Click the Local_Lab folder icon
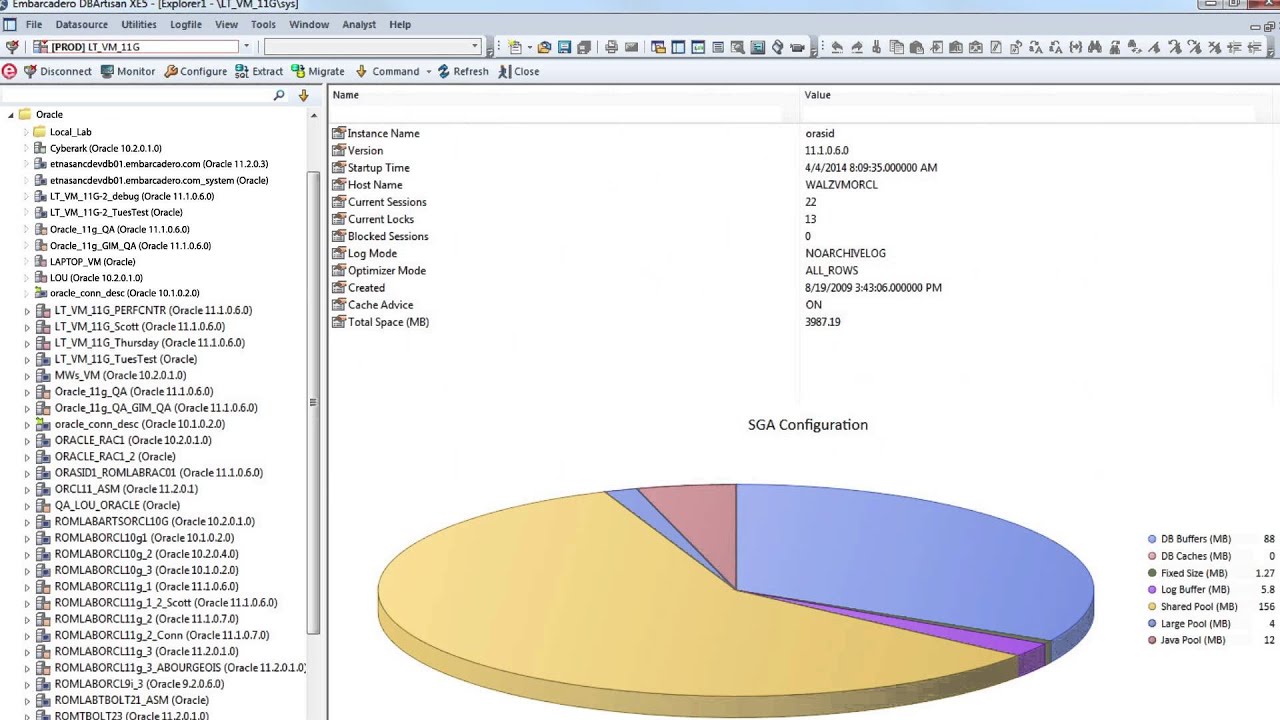The width and height of the screenshot is (1280, 720). (x=40, y=131)
